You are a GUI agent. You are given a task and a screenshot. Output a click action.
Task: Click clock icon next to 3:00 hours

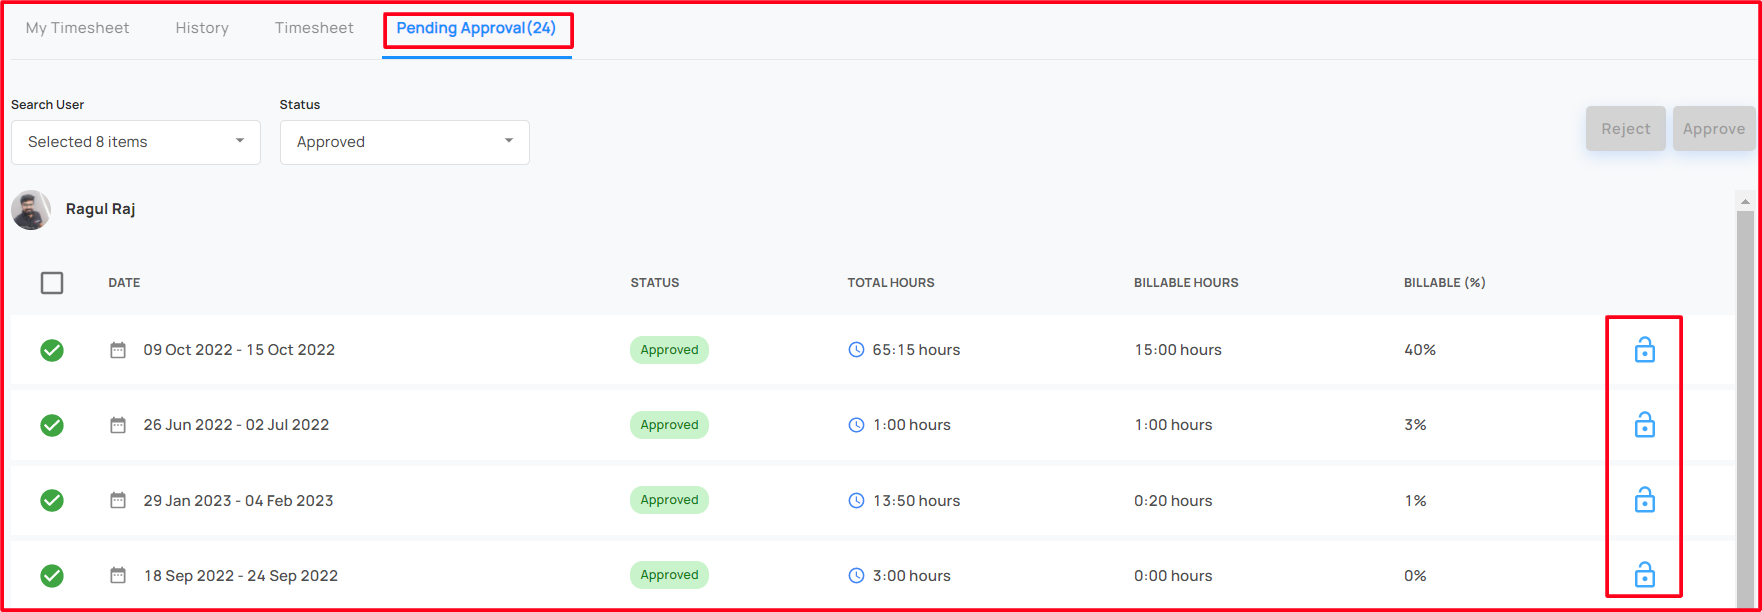856,575
